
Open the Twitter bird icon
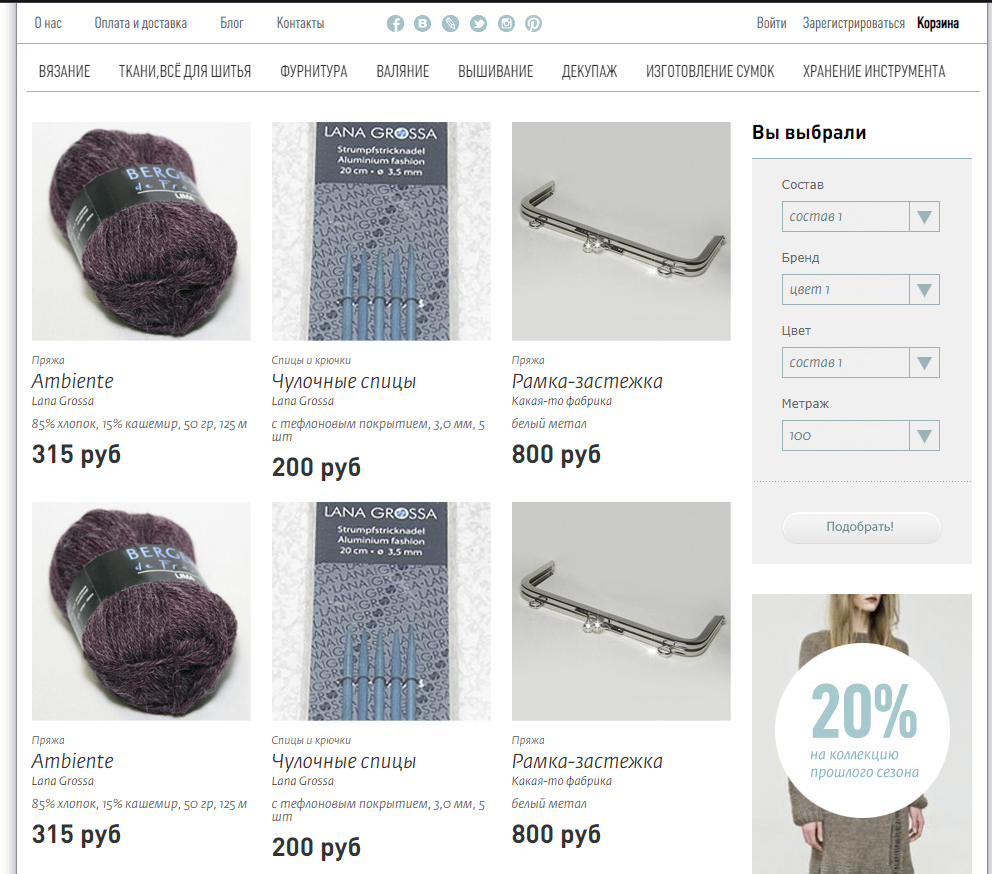click(x=478, y=24)
